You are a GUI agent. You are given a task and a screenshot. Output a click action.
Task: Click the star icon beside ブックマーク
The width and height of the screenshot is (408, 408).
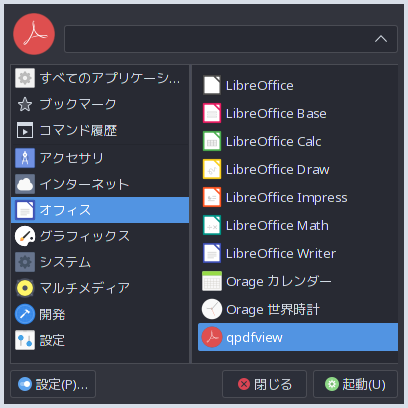tap(25, 104)
